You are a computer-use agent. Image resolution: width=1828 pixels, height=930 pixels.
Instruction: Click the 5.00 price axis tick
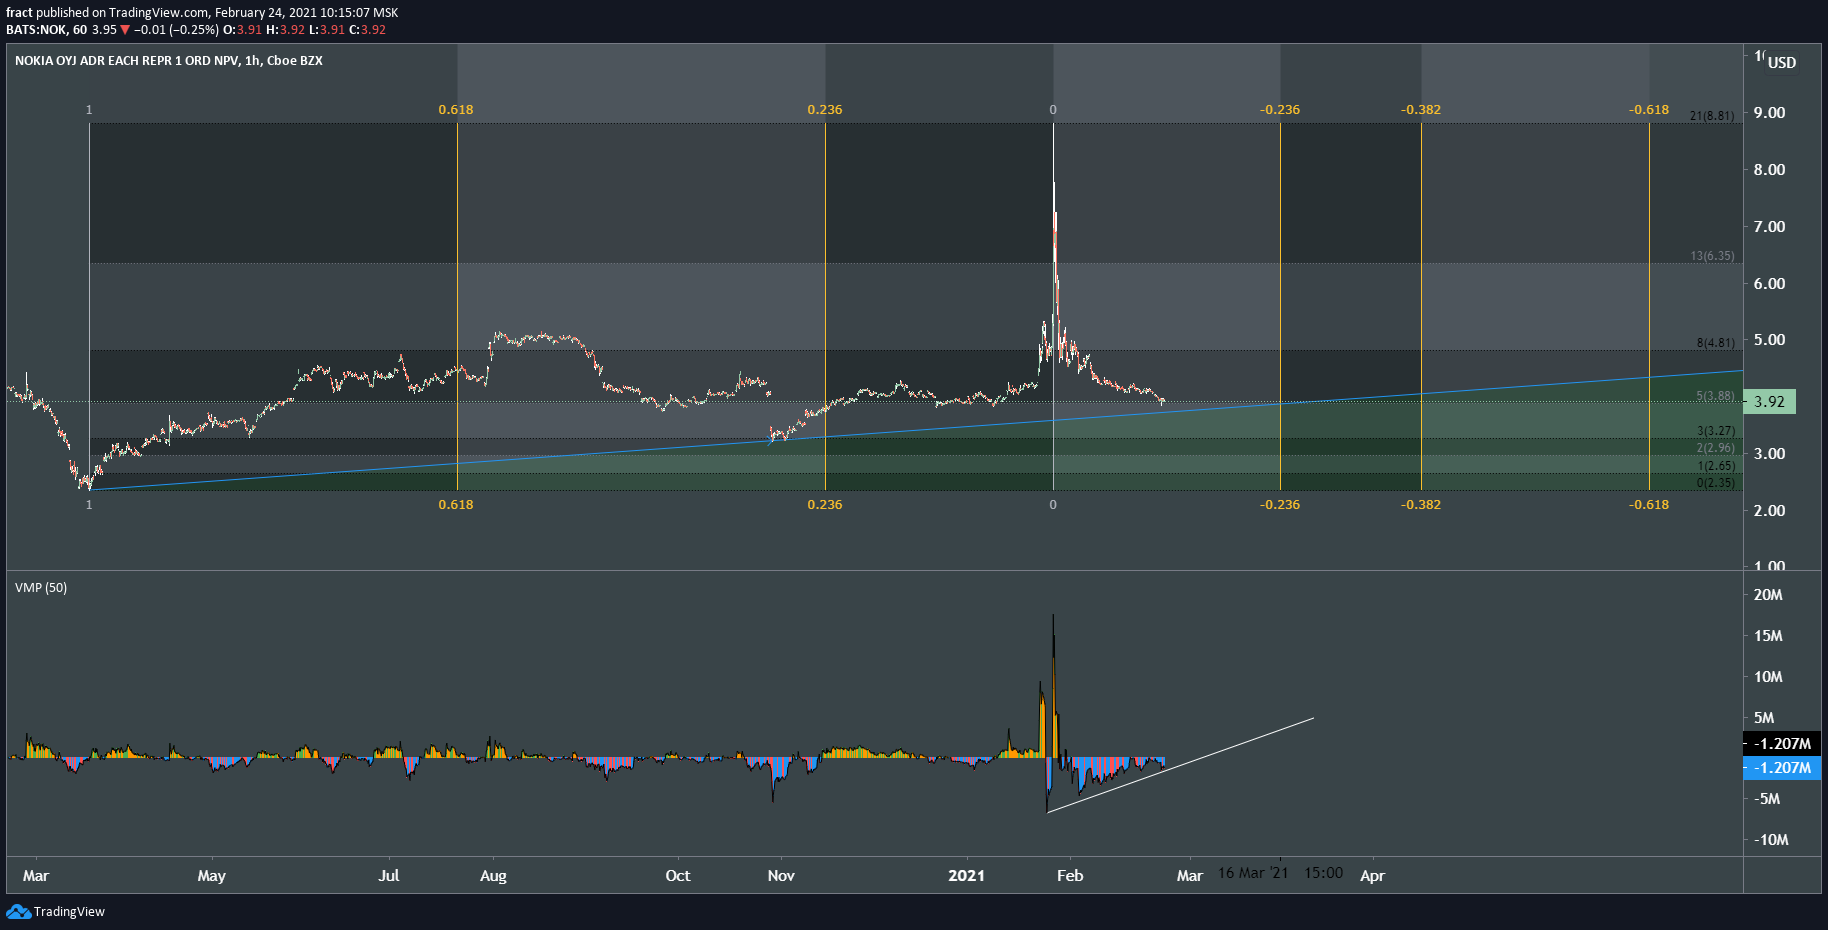click(x=1769, y=340)
